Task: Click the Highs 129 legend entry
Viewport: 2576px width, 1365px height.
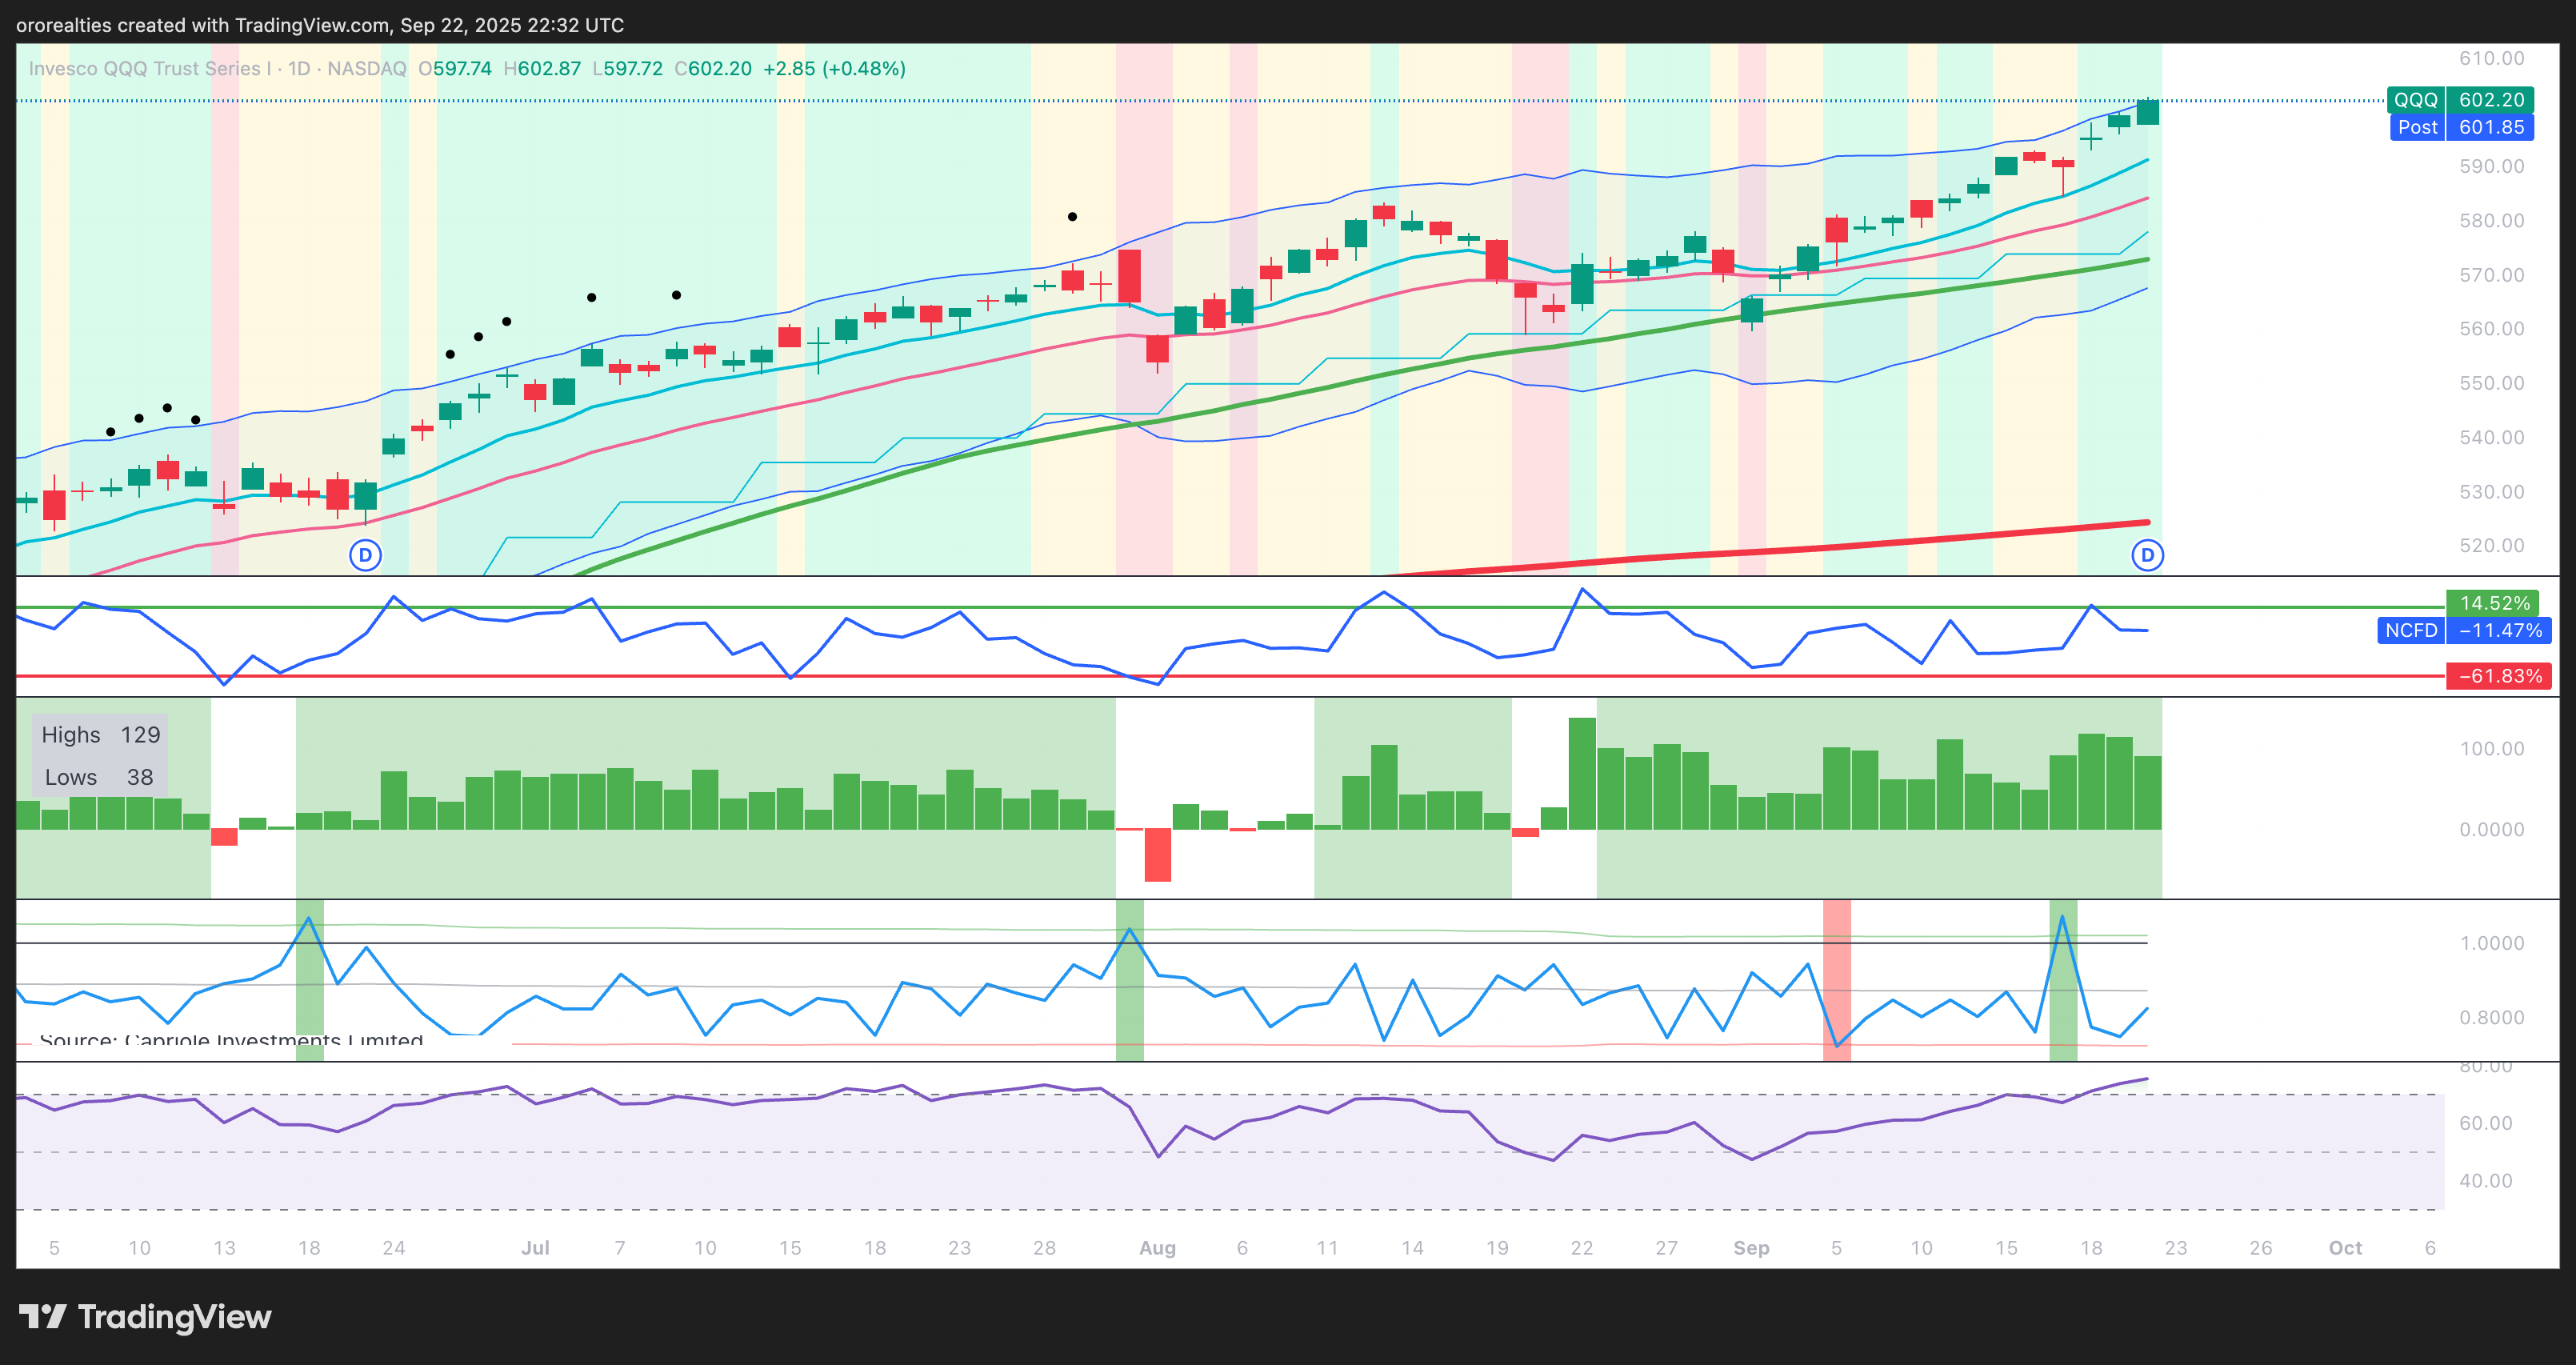Action: [100, 735]
